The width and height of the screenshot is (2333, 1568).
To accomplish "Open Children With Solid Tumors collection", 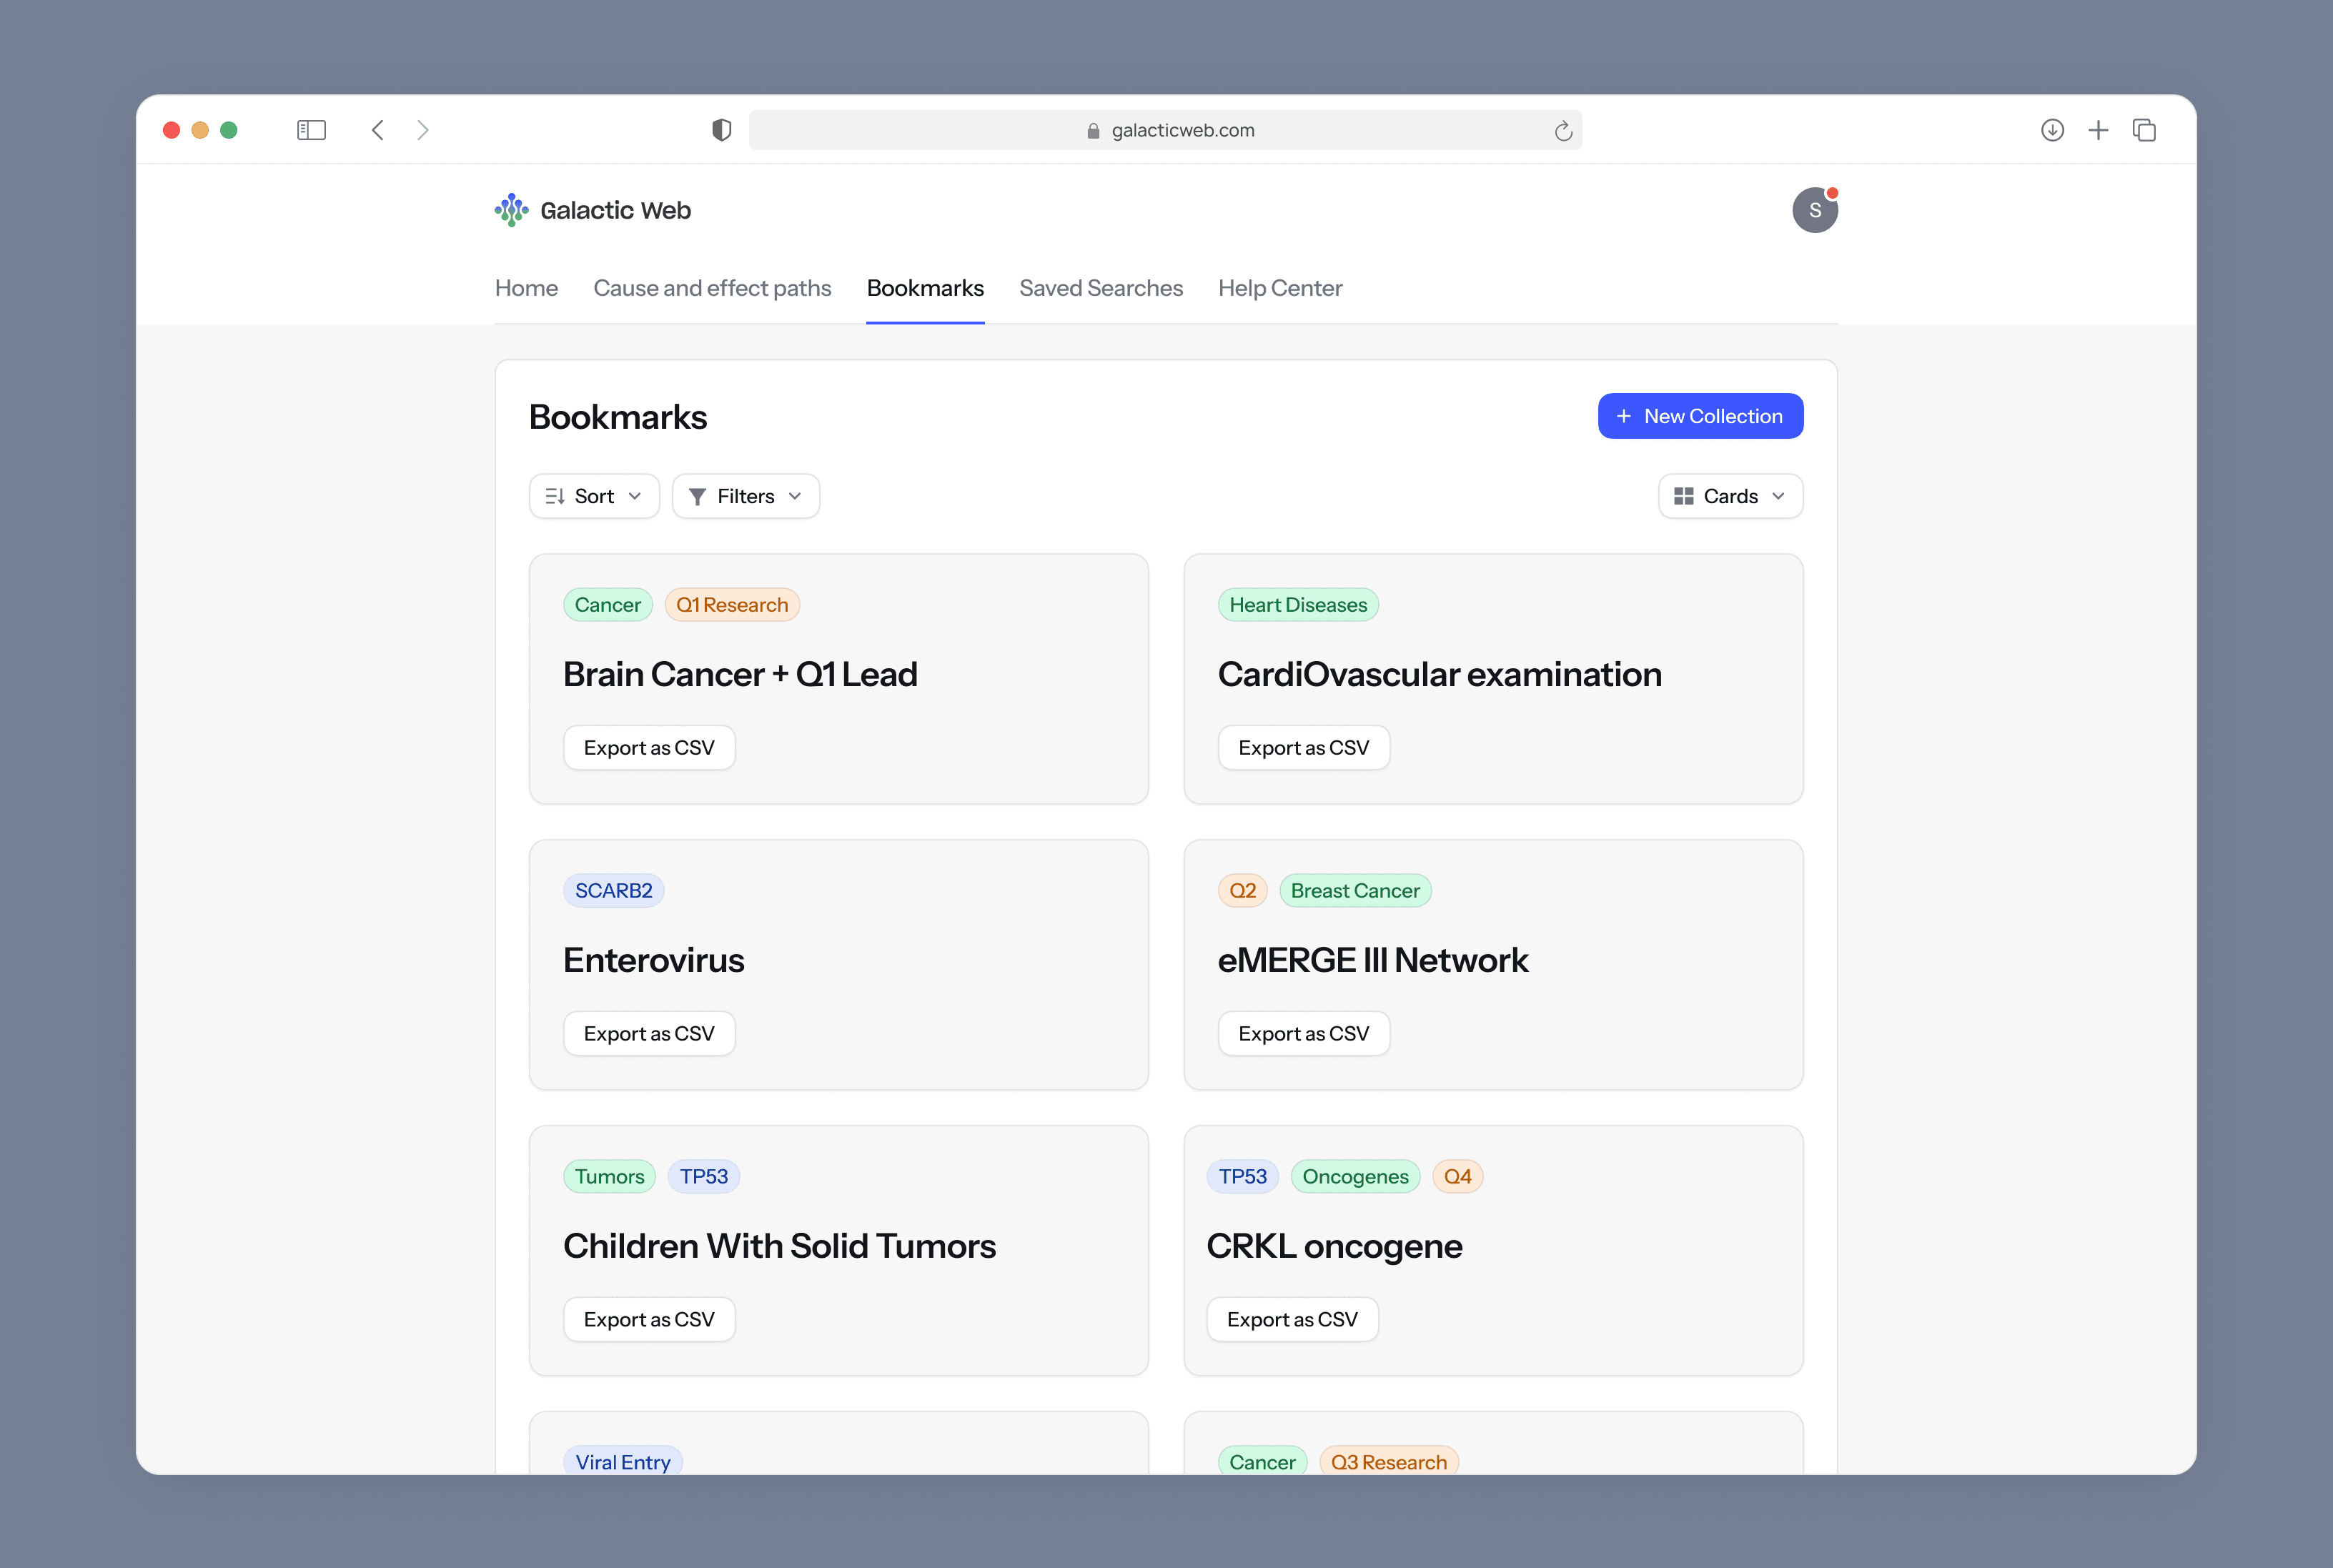I will pos(779,1247).
